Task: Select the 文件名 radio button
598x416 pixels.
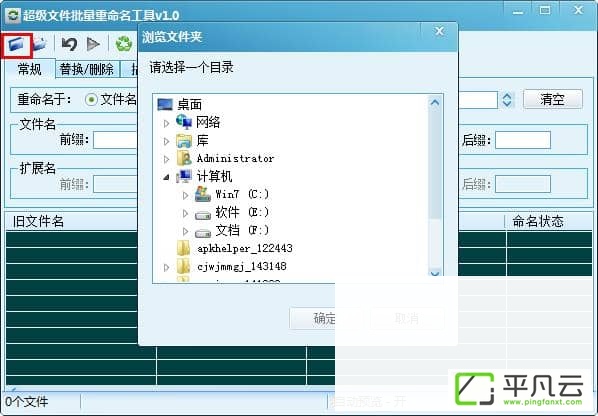Action: pyautogui.click(x=91, y=100)
